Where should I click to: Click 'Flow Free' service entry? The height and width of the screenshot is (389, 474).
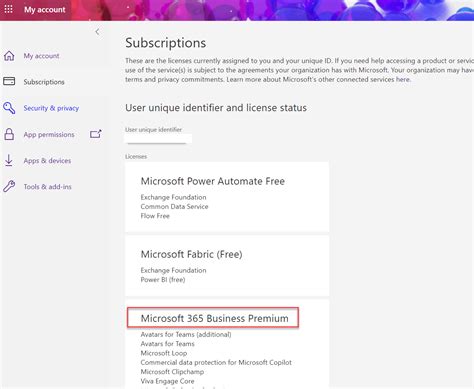click(155, 216)
